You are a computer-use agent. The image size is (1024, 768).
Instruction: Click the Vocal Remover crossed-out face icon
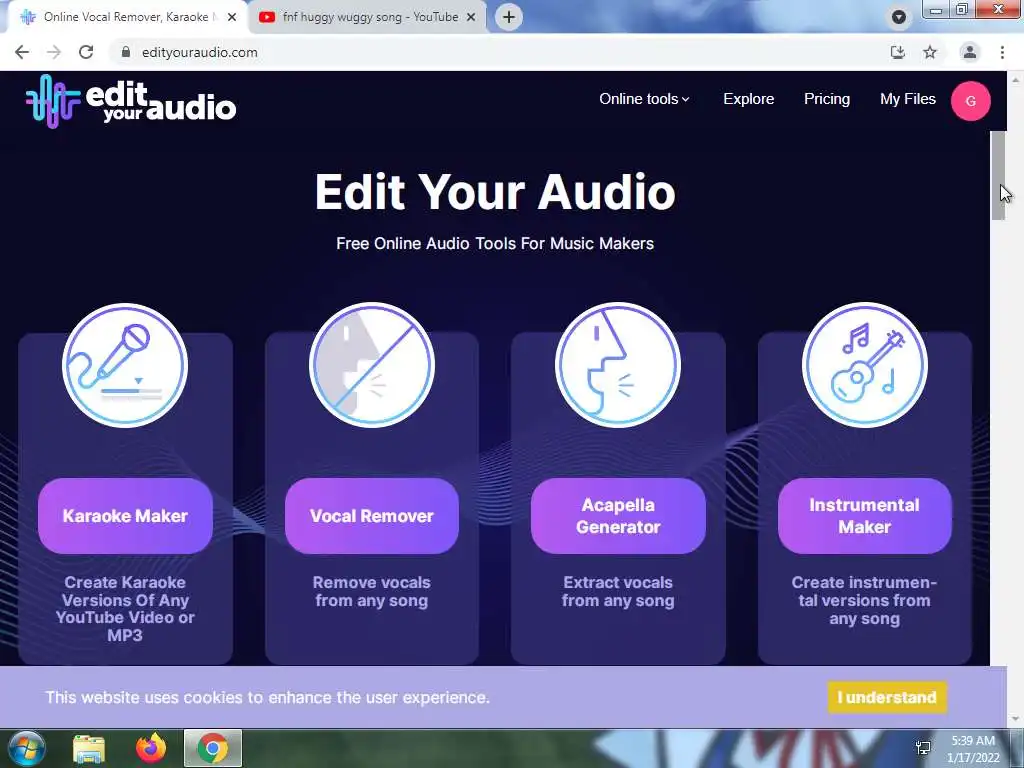click(372, 365)
